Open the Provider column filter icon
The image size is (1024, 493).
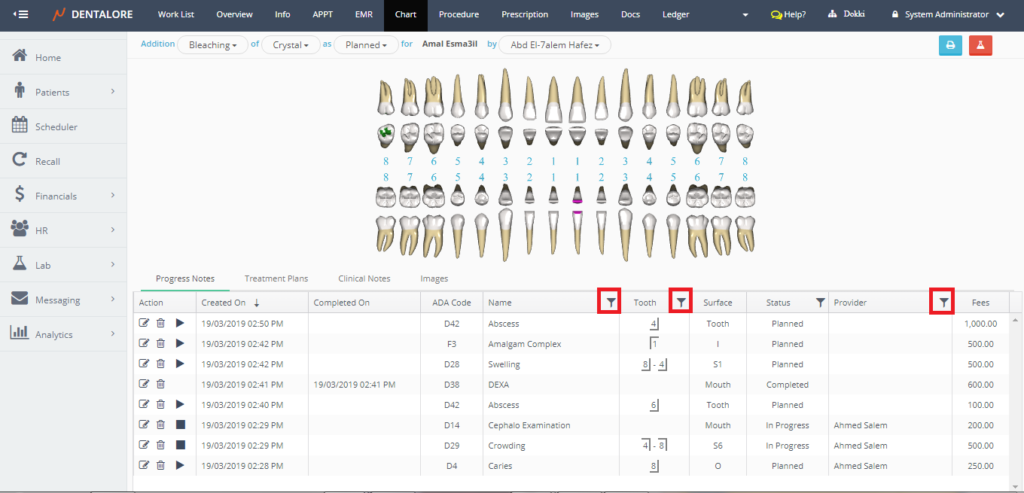[x=941, y=301]
